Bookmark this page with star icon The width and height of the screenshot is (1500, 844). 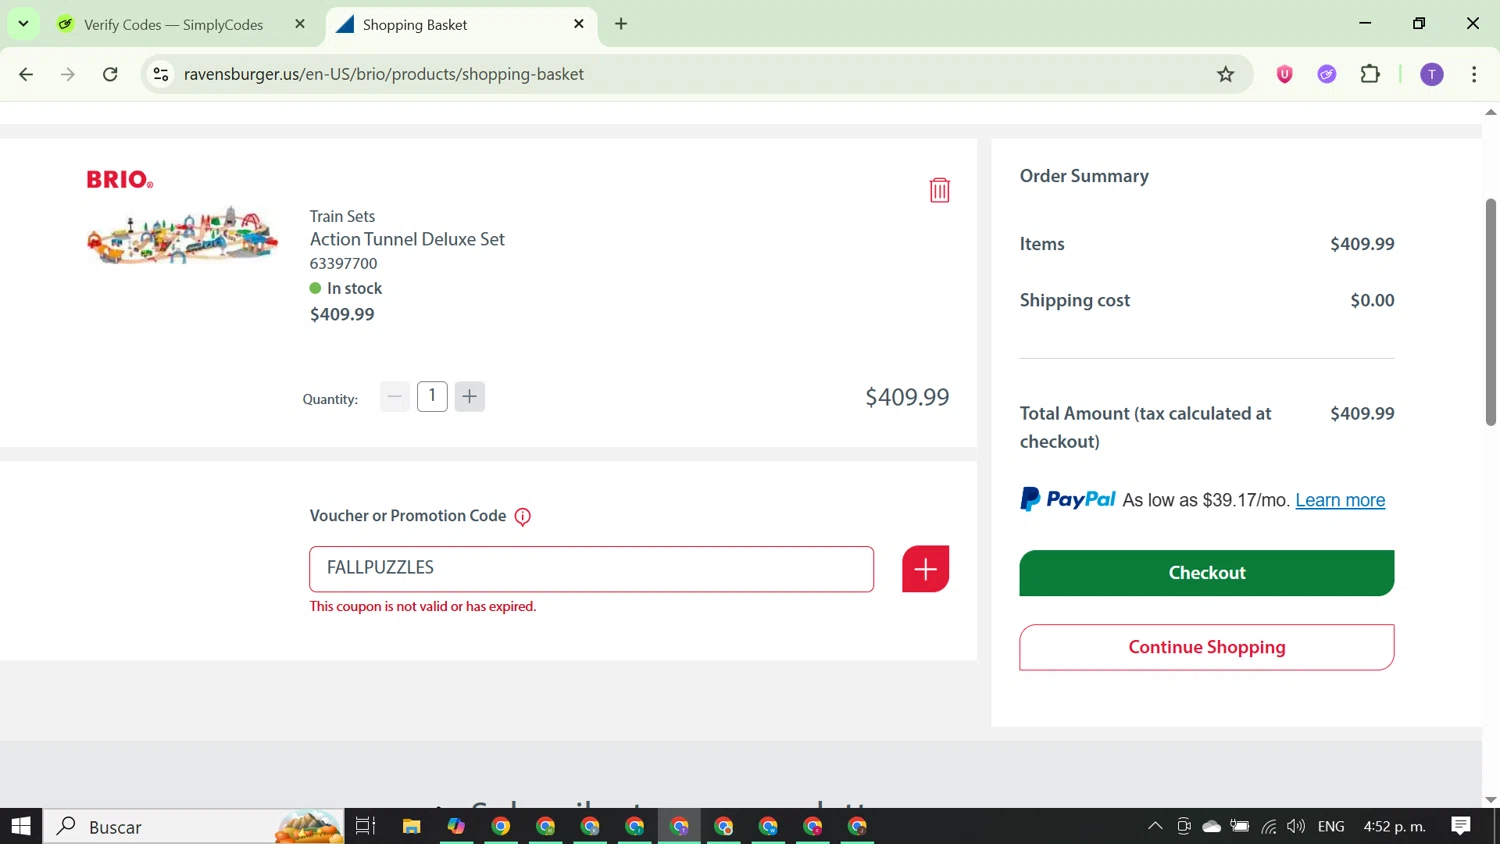coord(1225,74)
